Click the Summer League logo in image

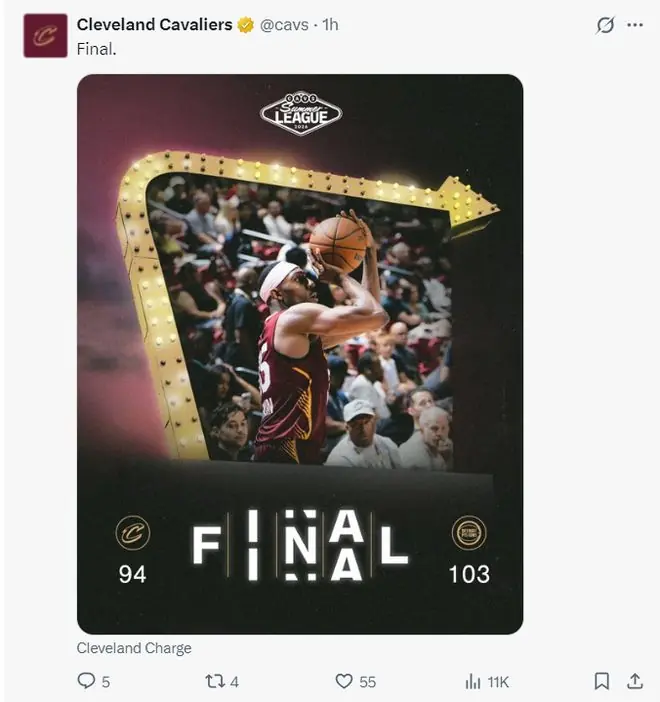point(301,114)
